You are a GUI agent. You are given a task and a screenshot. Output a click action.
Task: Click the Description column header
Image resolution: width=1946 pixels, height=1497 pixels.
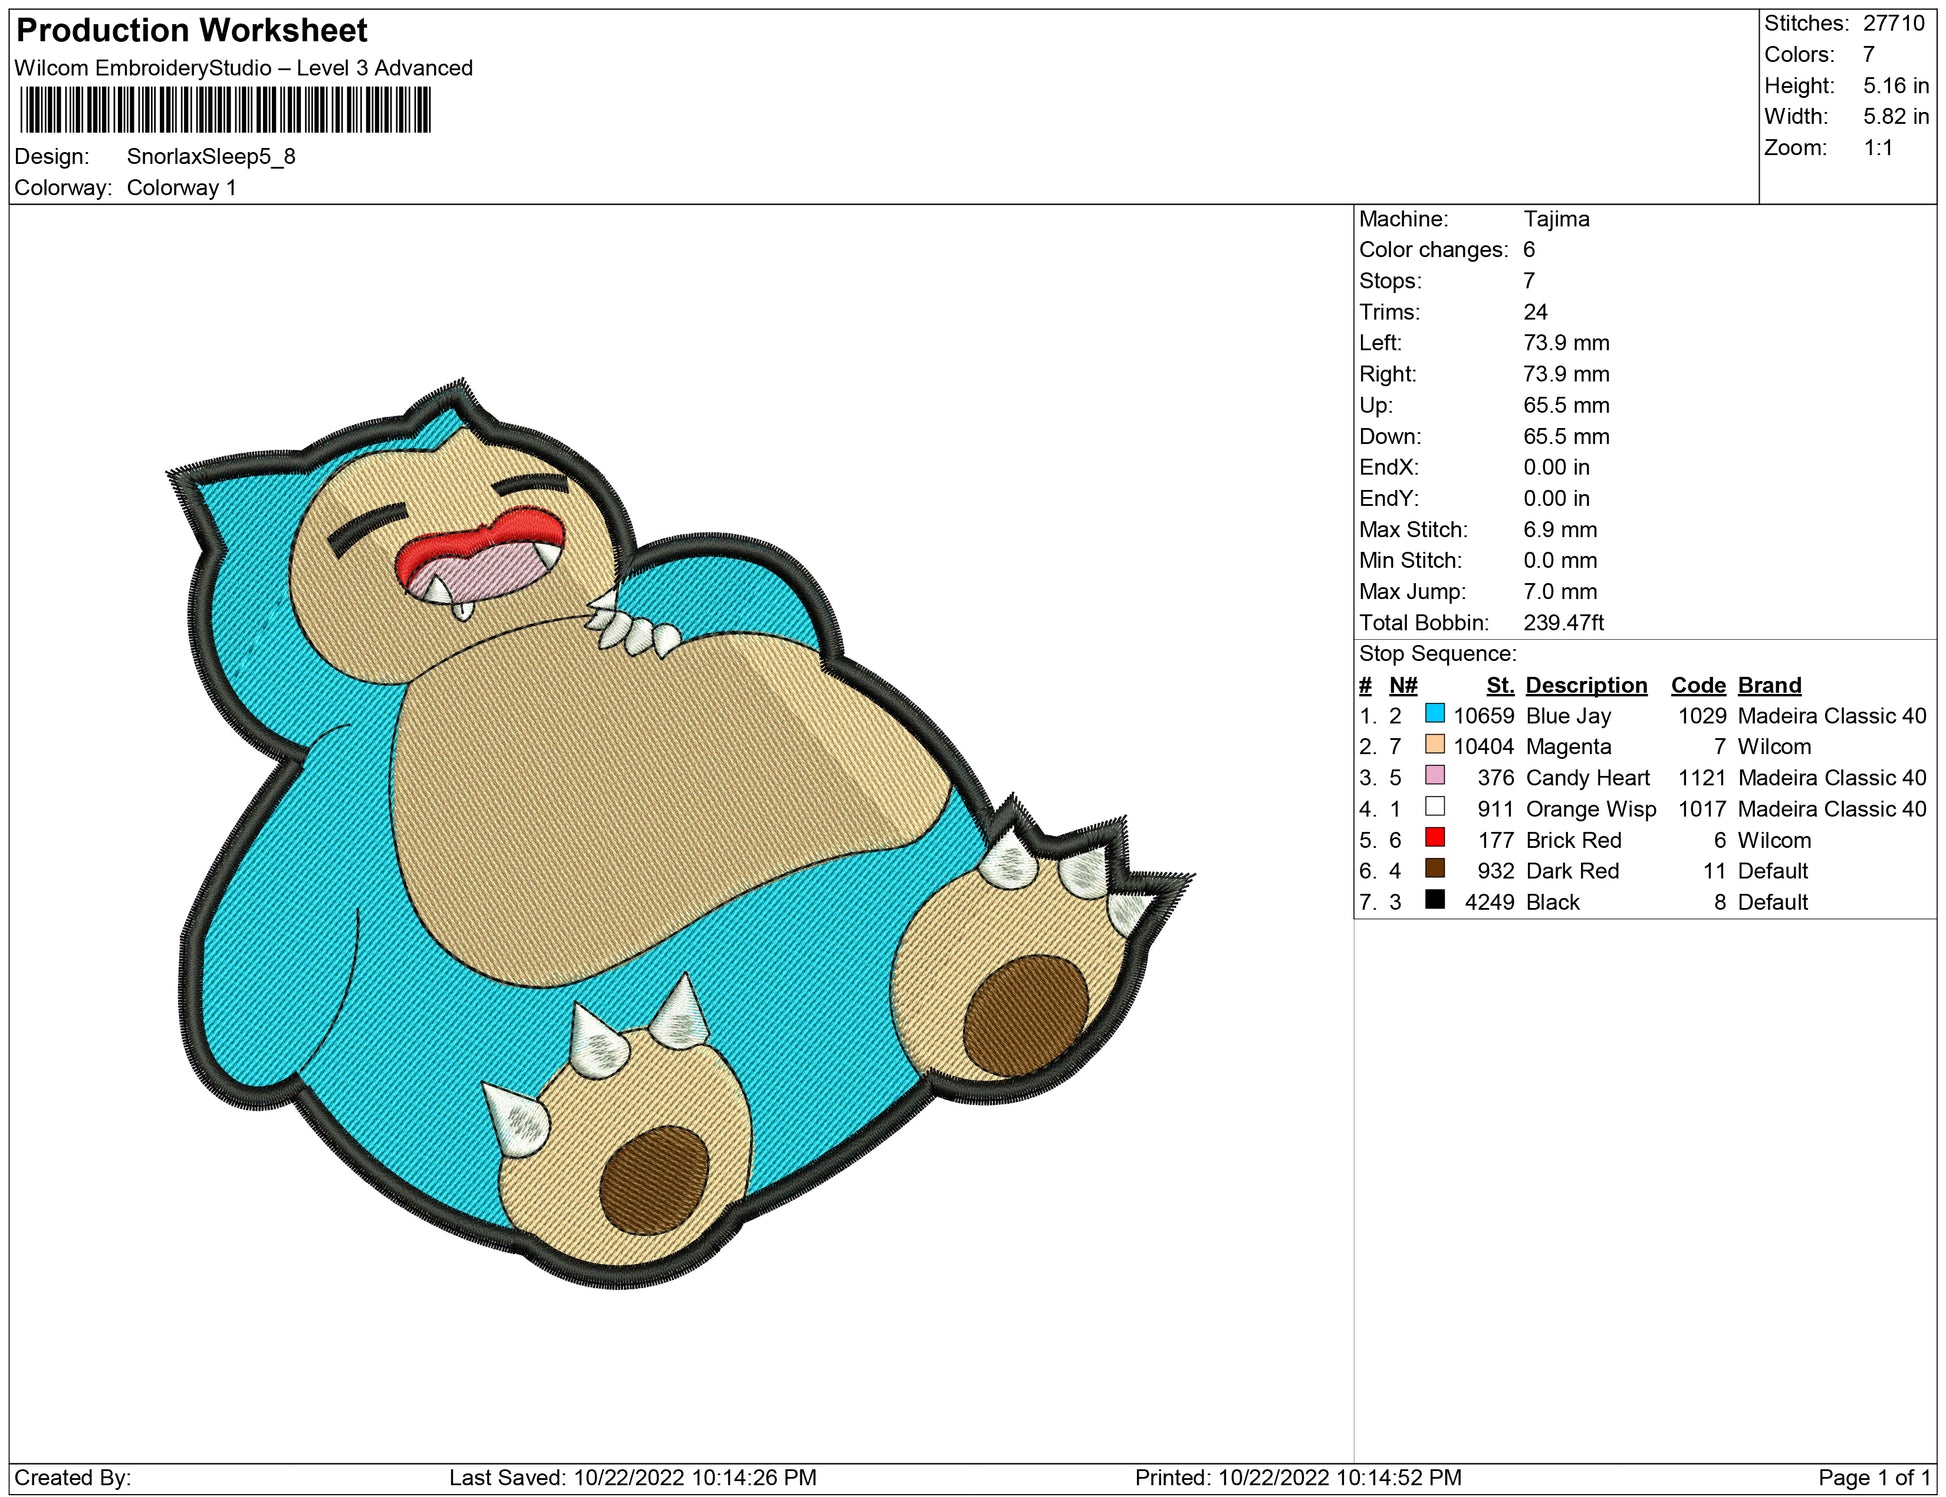(1585, 685)
